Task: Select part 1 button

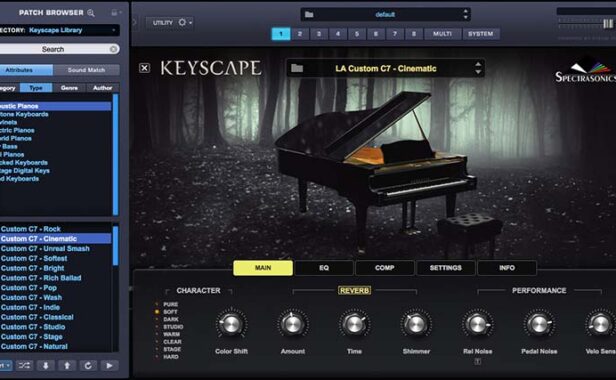Action: coord(281,34)
